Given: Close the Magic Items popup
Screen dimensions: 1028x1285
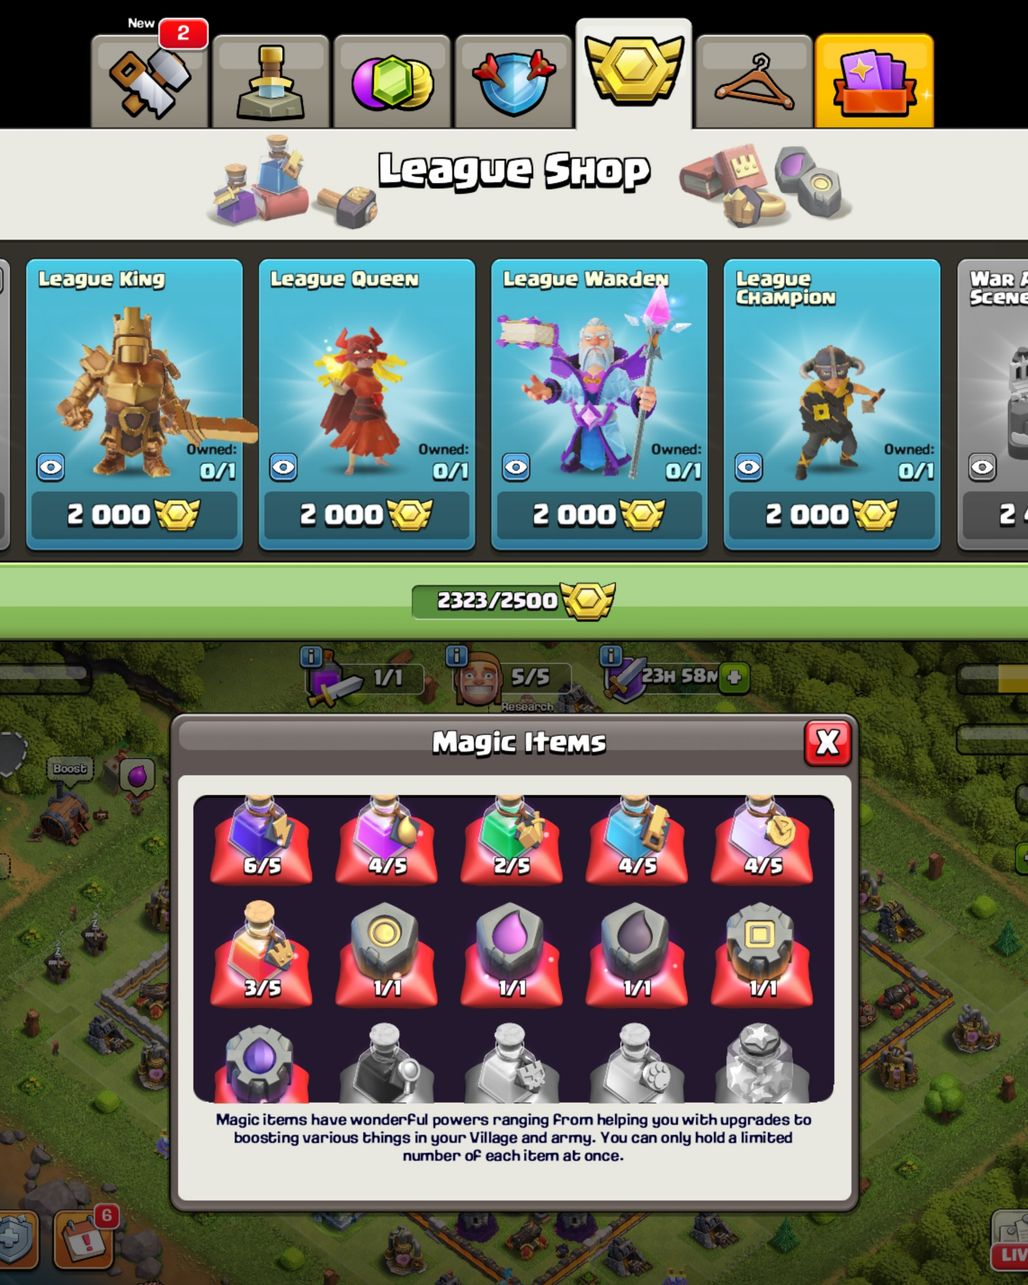Looking at the screenshot, I should coord(827,742).
